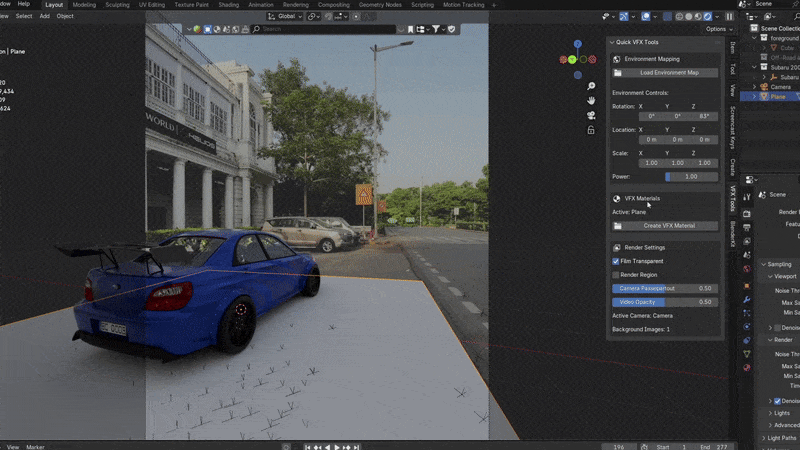Open the Particles properties tab icon
800x450 pixels.
point(747,313)
